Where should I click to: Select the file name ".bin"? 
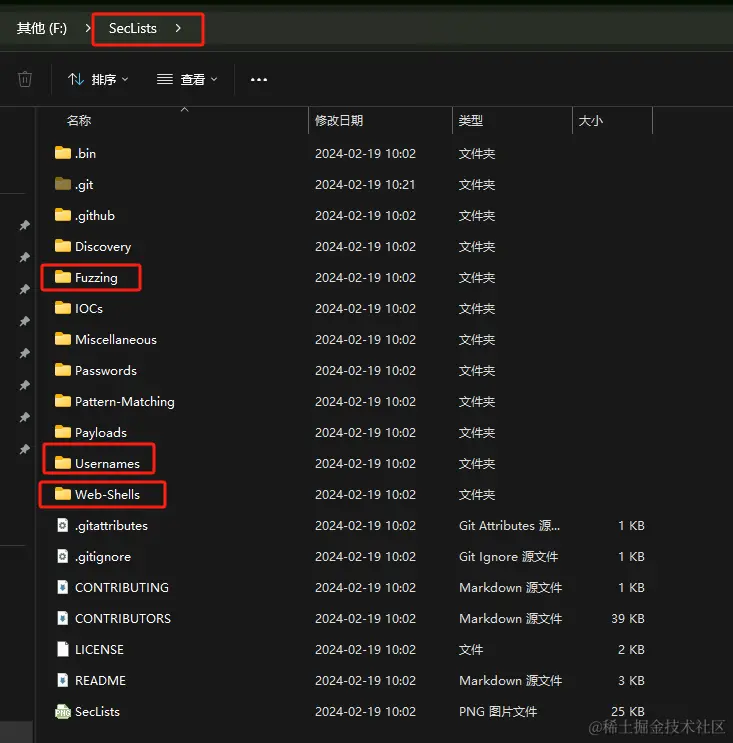[x=85, y=154]
